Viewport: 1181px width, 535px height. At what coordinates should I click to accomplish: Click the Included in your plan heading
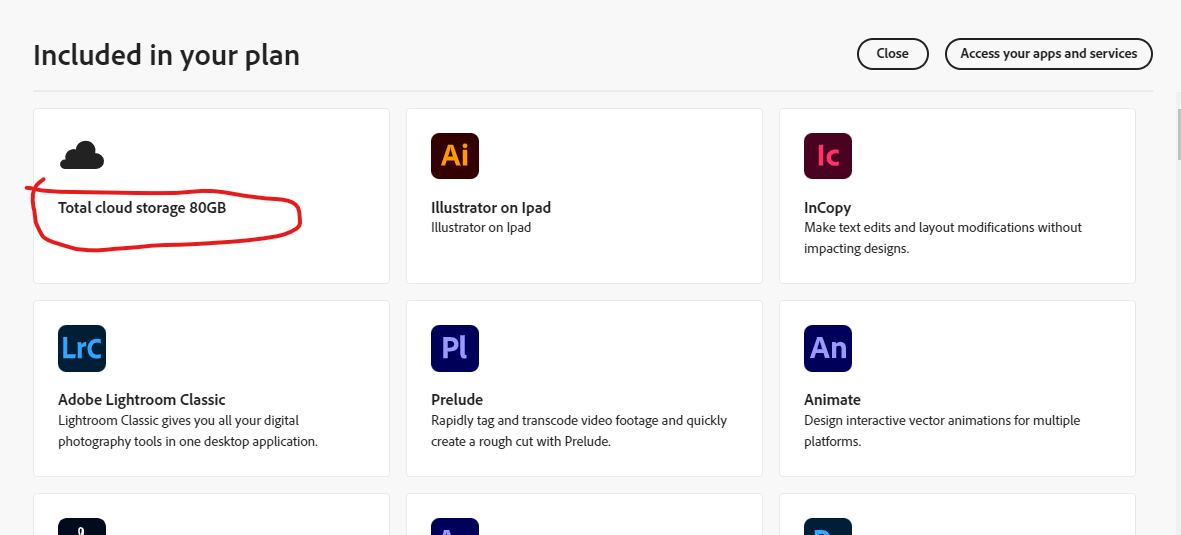tap(166, 55)
